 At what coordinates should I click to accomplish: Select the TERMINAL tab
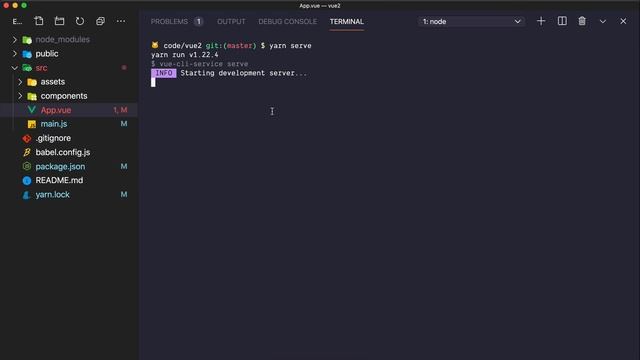(347, 22)
